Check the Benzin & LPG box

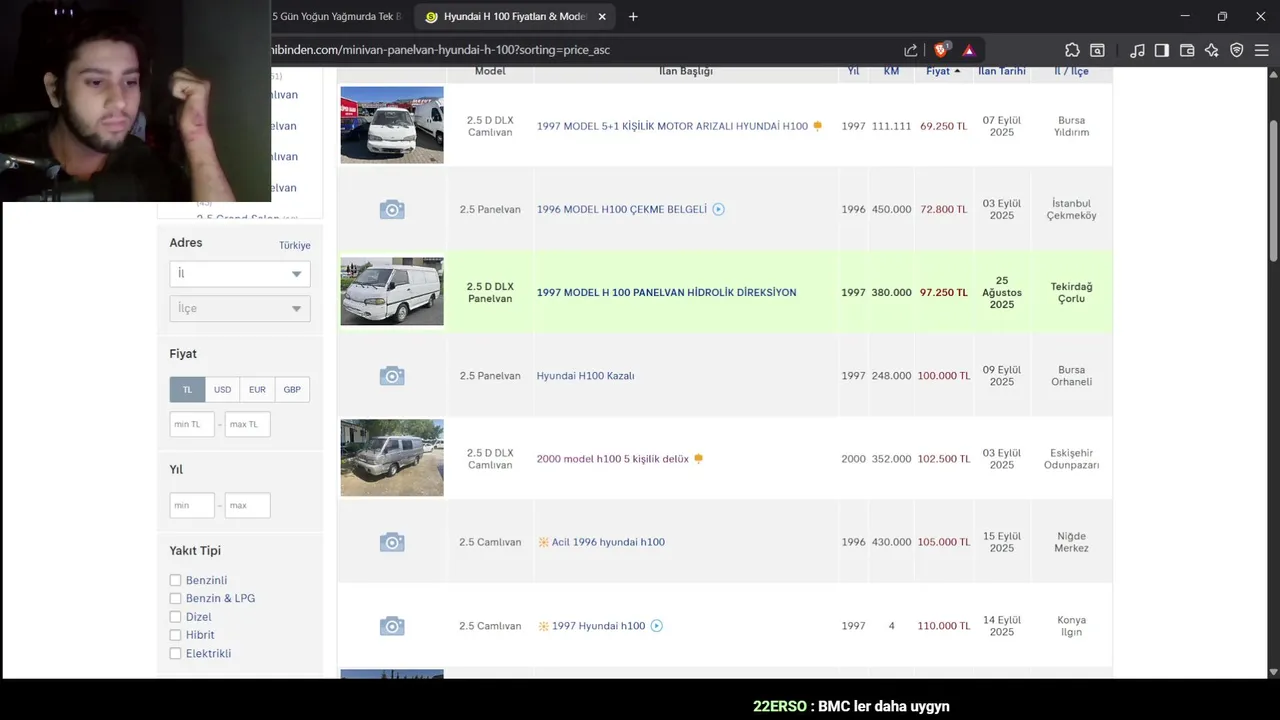pos(175,598)
